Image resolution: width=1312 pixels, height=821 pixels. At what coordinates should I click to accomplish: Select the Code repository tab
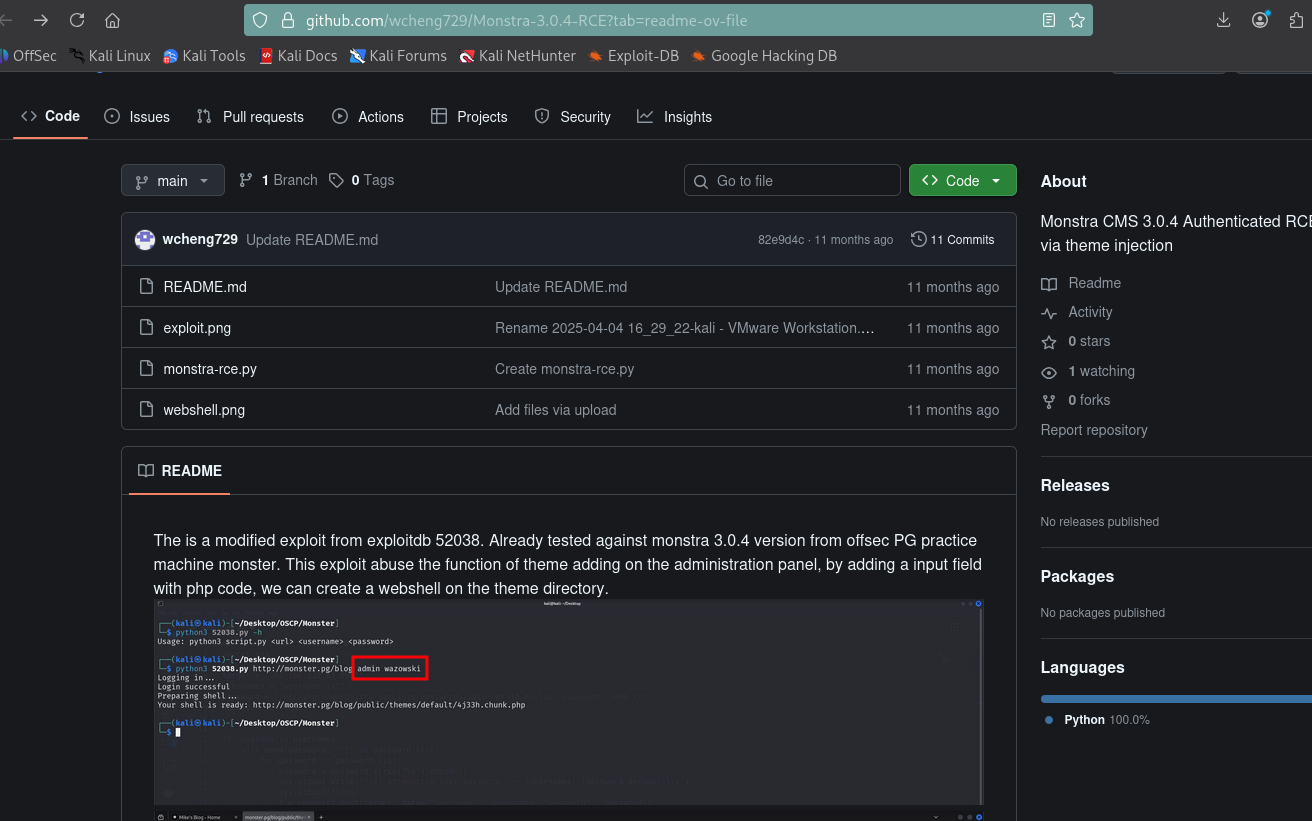click(x=50, y=116)
